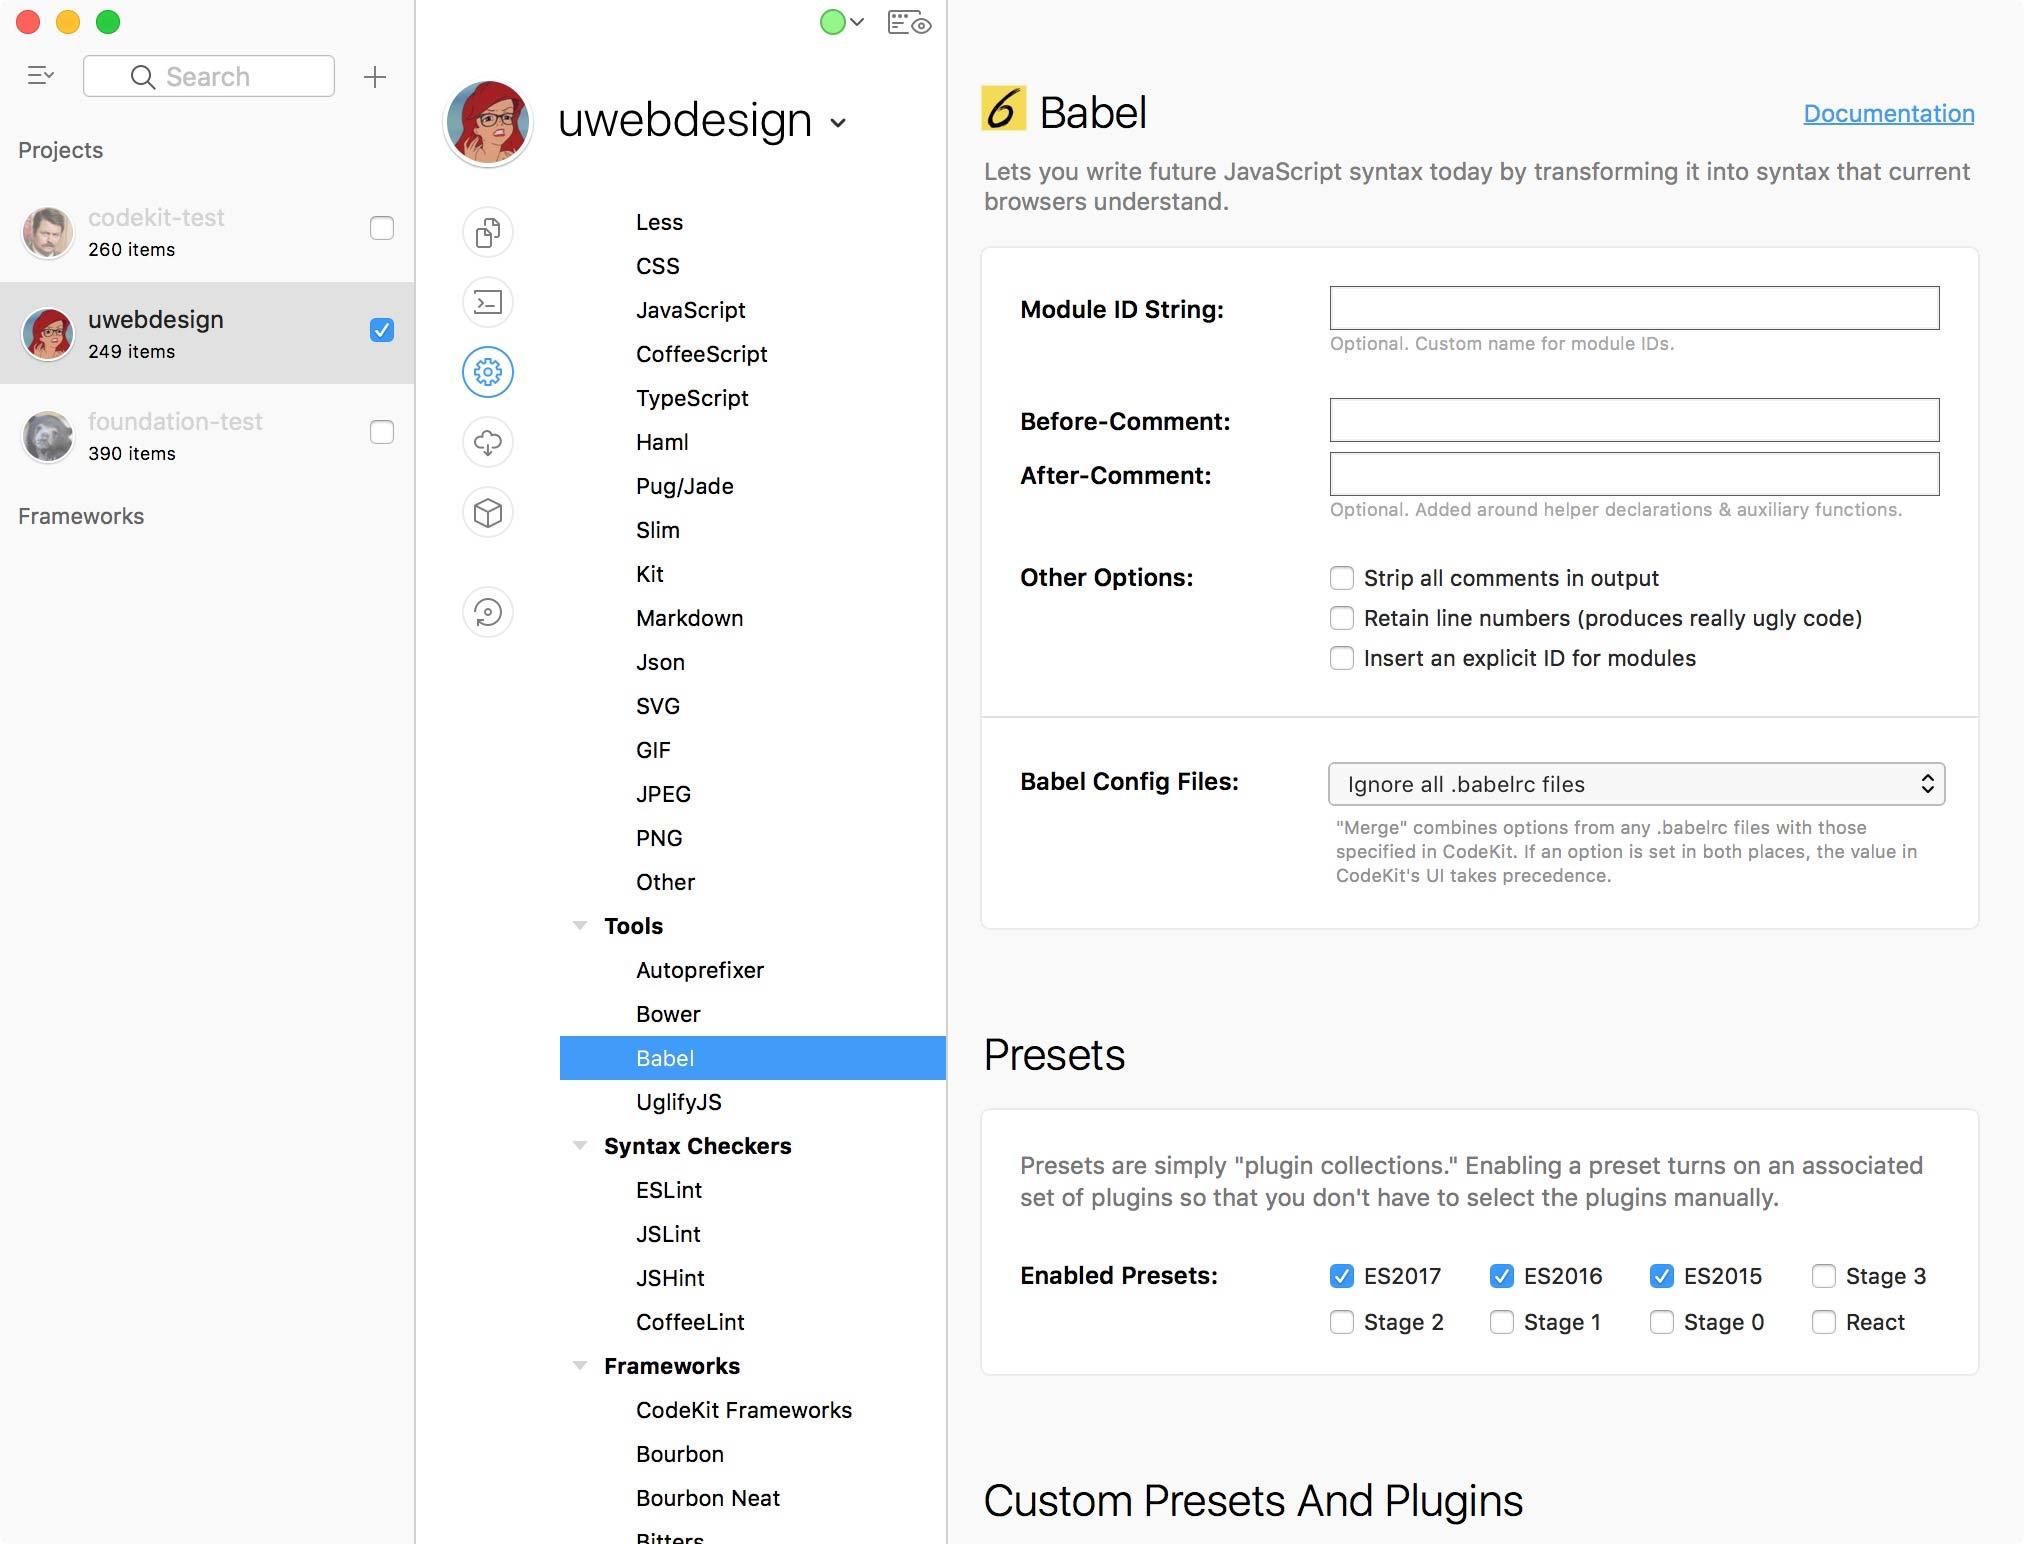2024x1544 pixels.
Task: Click the Frameworks sidebar heading
Action: pos(81,516)
